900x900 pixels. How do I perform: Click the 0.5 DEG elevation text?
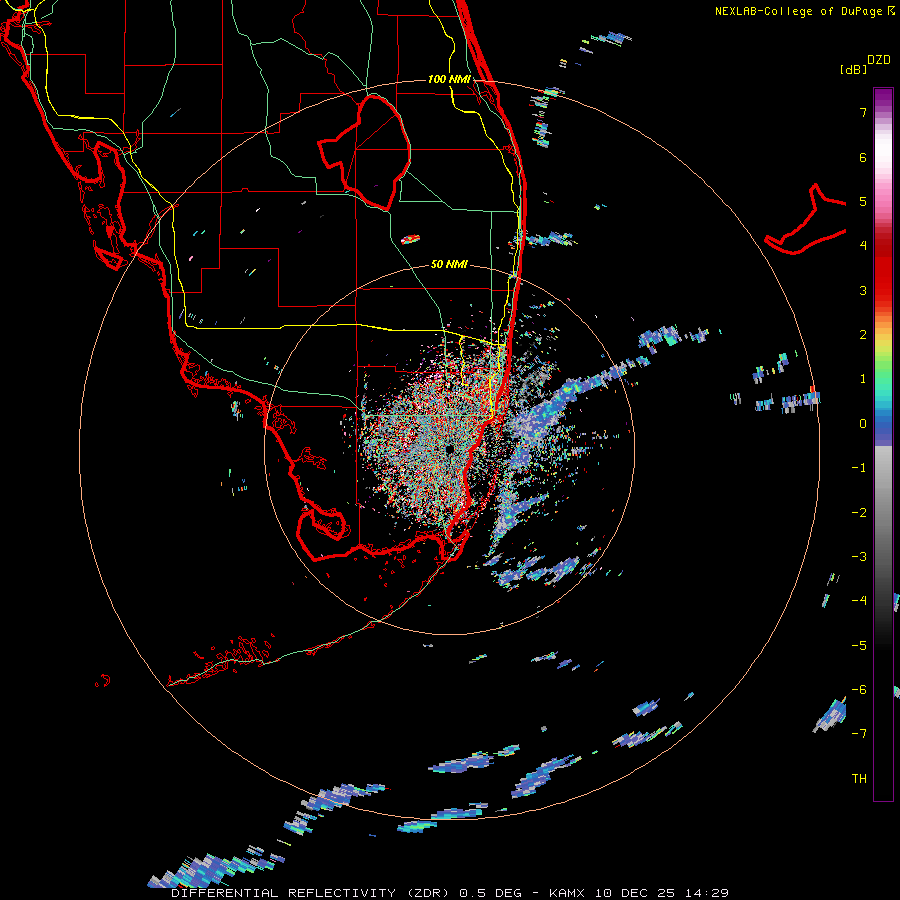[490, 893]
